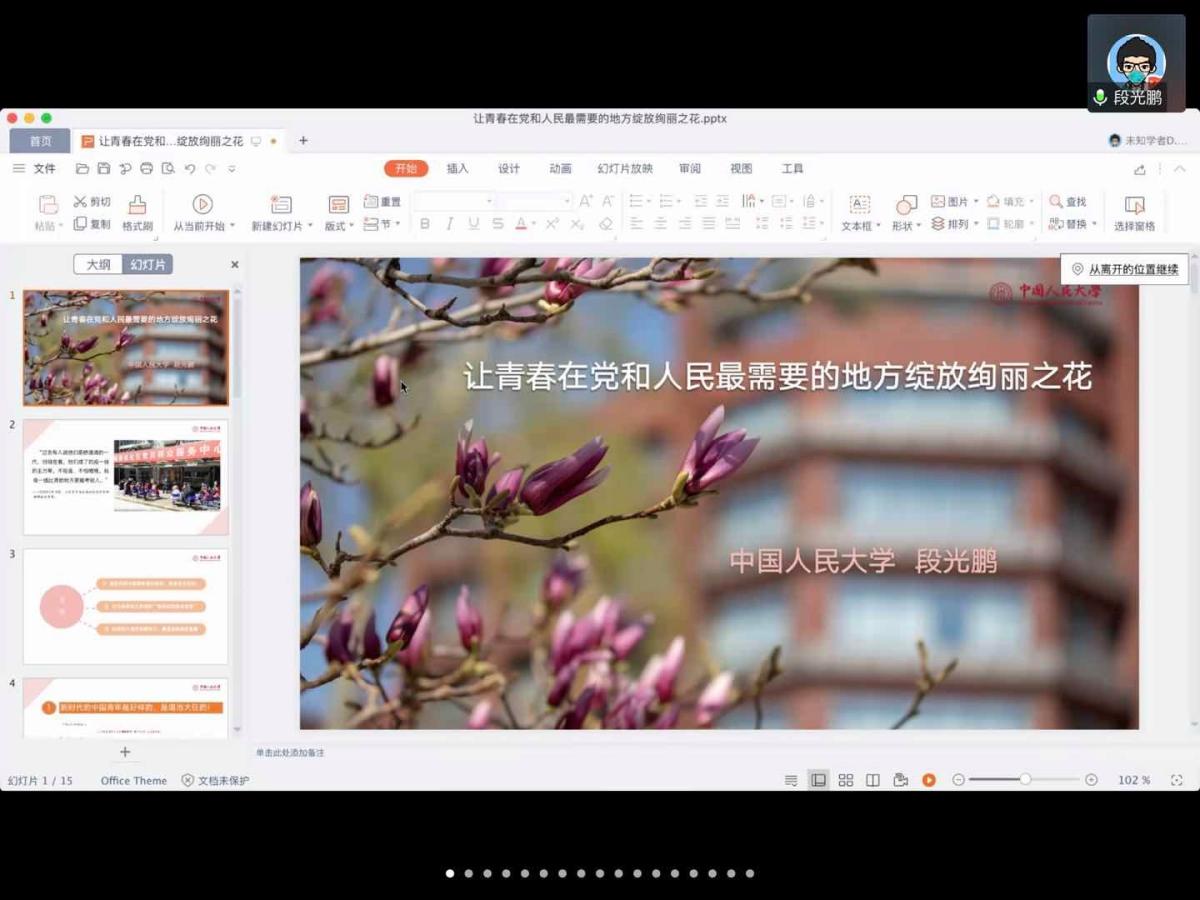Click the Cut (剪切) scissors icon

point(80,202)
